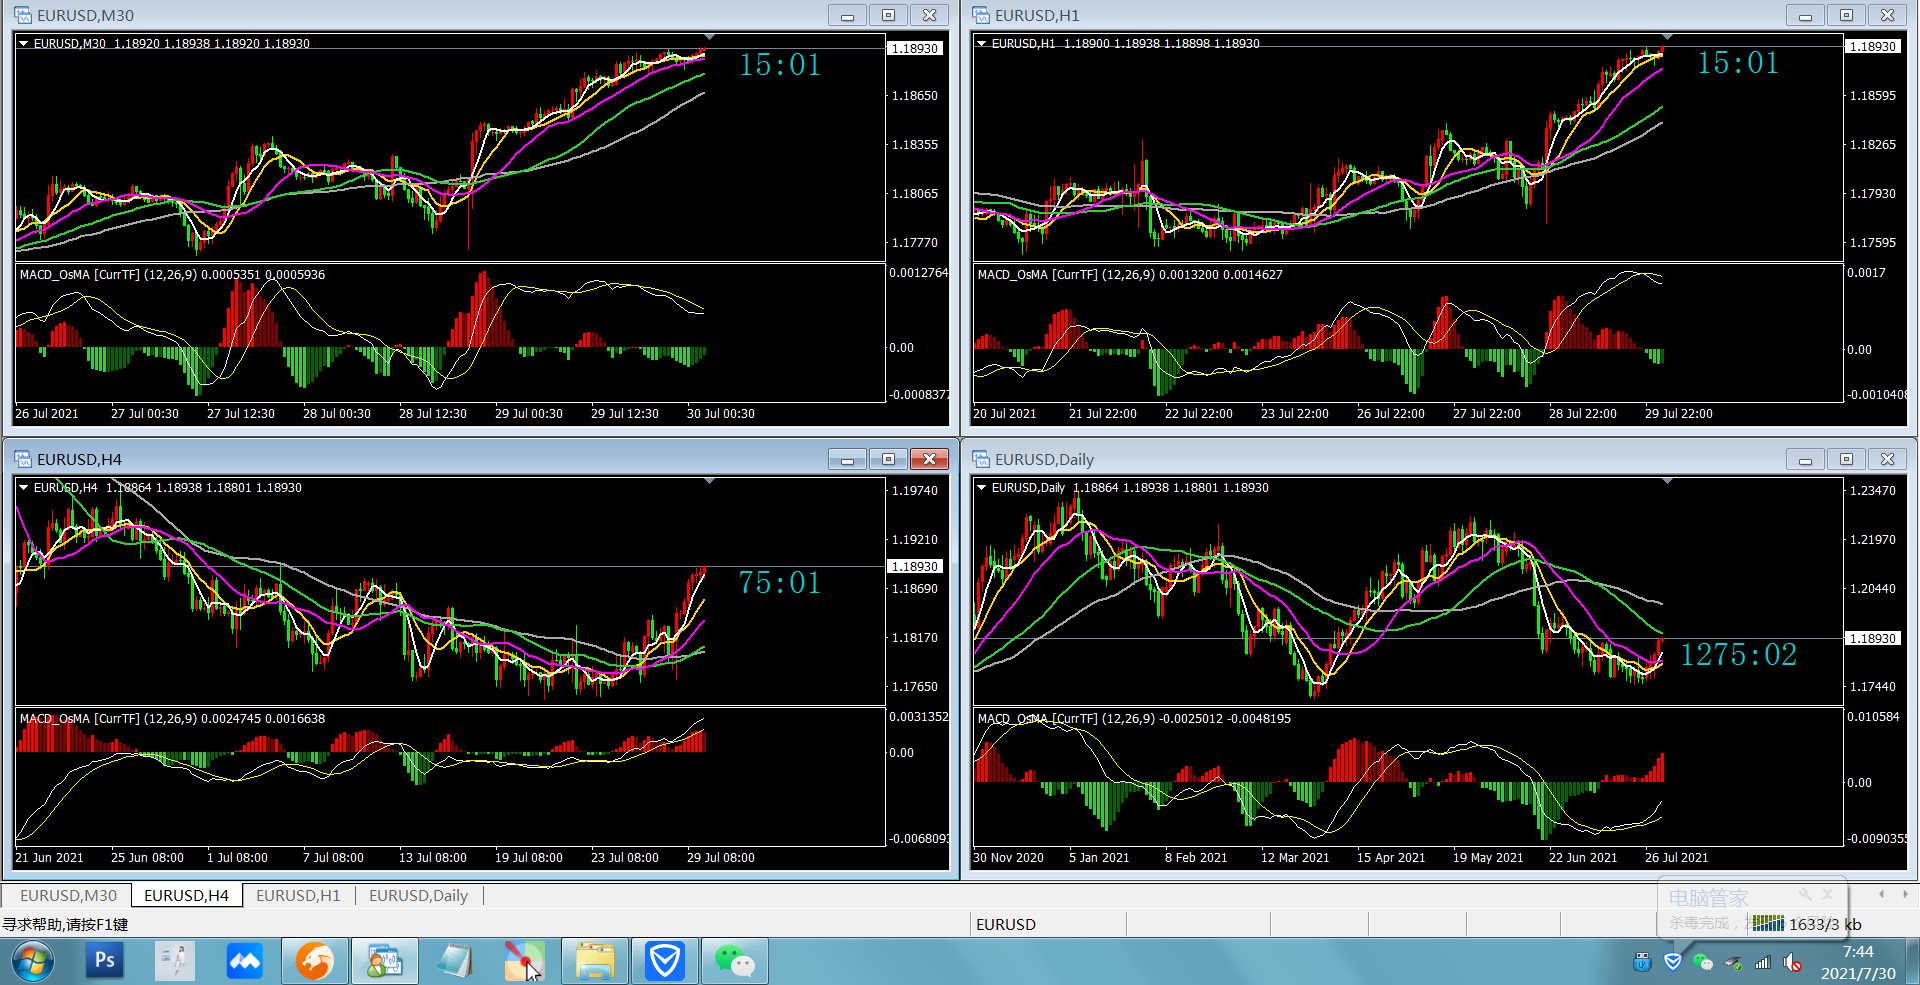Image resolution: width=1920 pixels, height=985 pixels.
Task: Click the leftmost blue tray icon beside the shield
Action: coord(1642,962)
